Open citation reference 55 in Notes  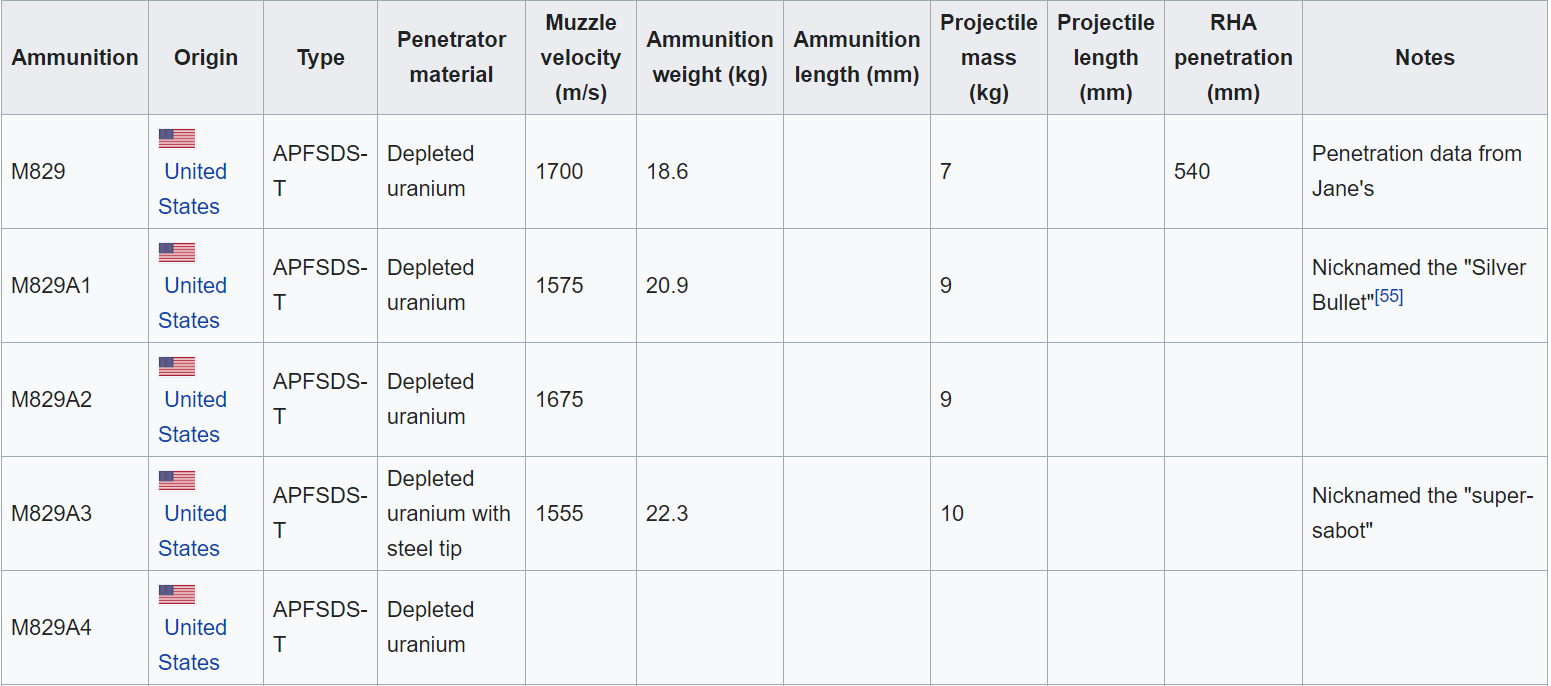(x=1389, y=297)
